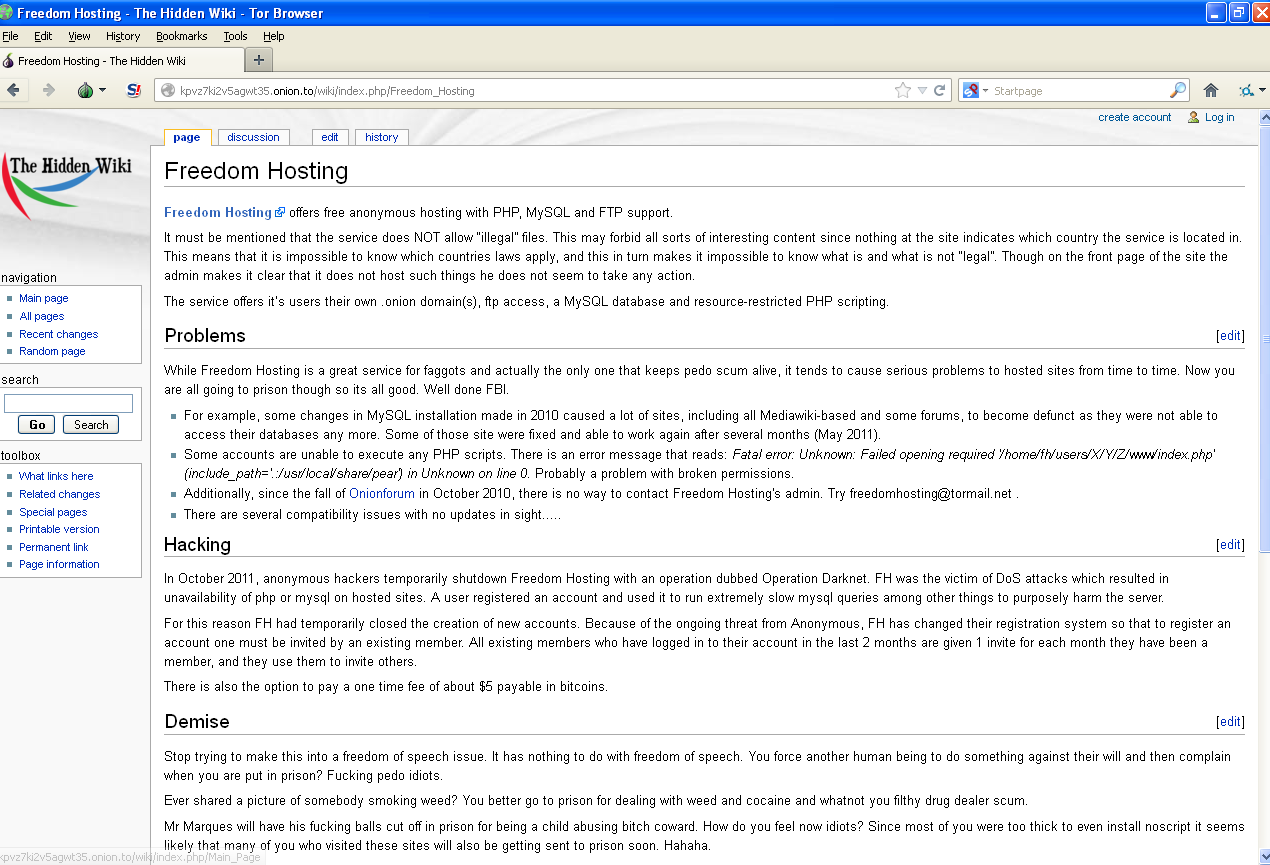Go to 'Main page' in navigation
Screen dimensions: 1270x865
(44, 298)
